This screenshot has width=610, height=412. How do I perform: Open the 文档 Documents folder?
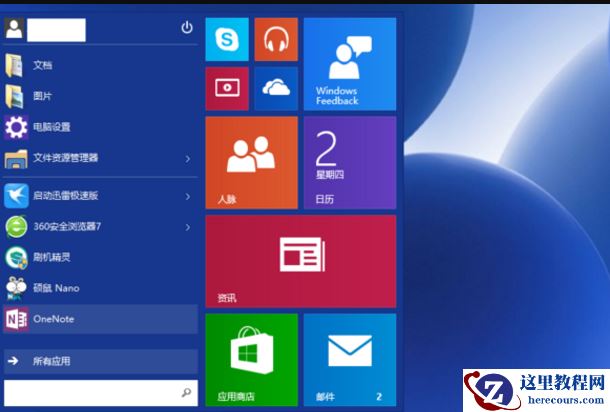pyautogui.click(x=100, y=65)
